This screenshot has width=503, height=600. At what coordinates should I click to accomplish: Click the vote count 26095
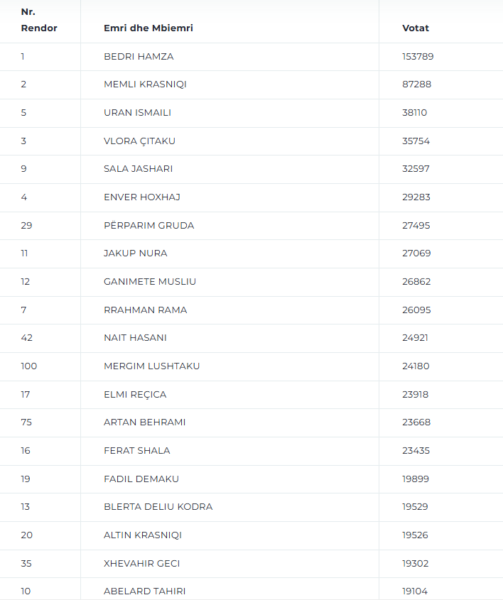pyautogui.click(x=416, y=310)
